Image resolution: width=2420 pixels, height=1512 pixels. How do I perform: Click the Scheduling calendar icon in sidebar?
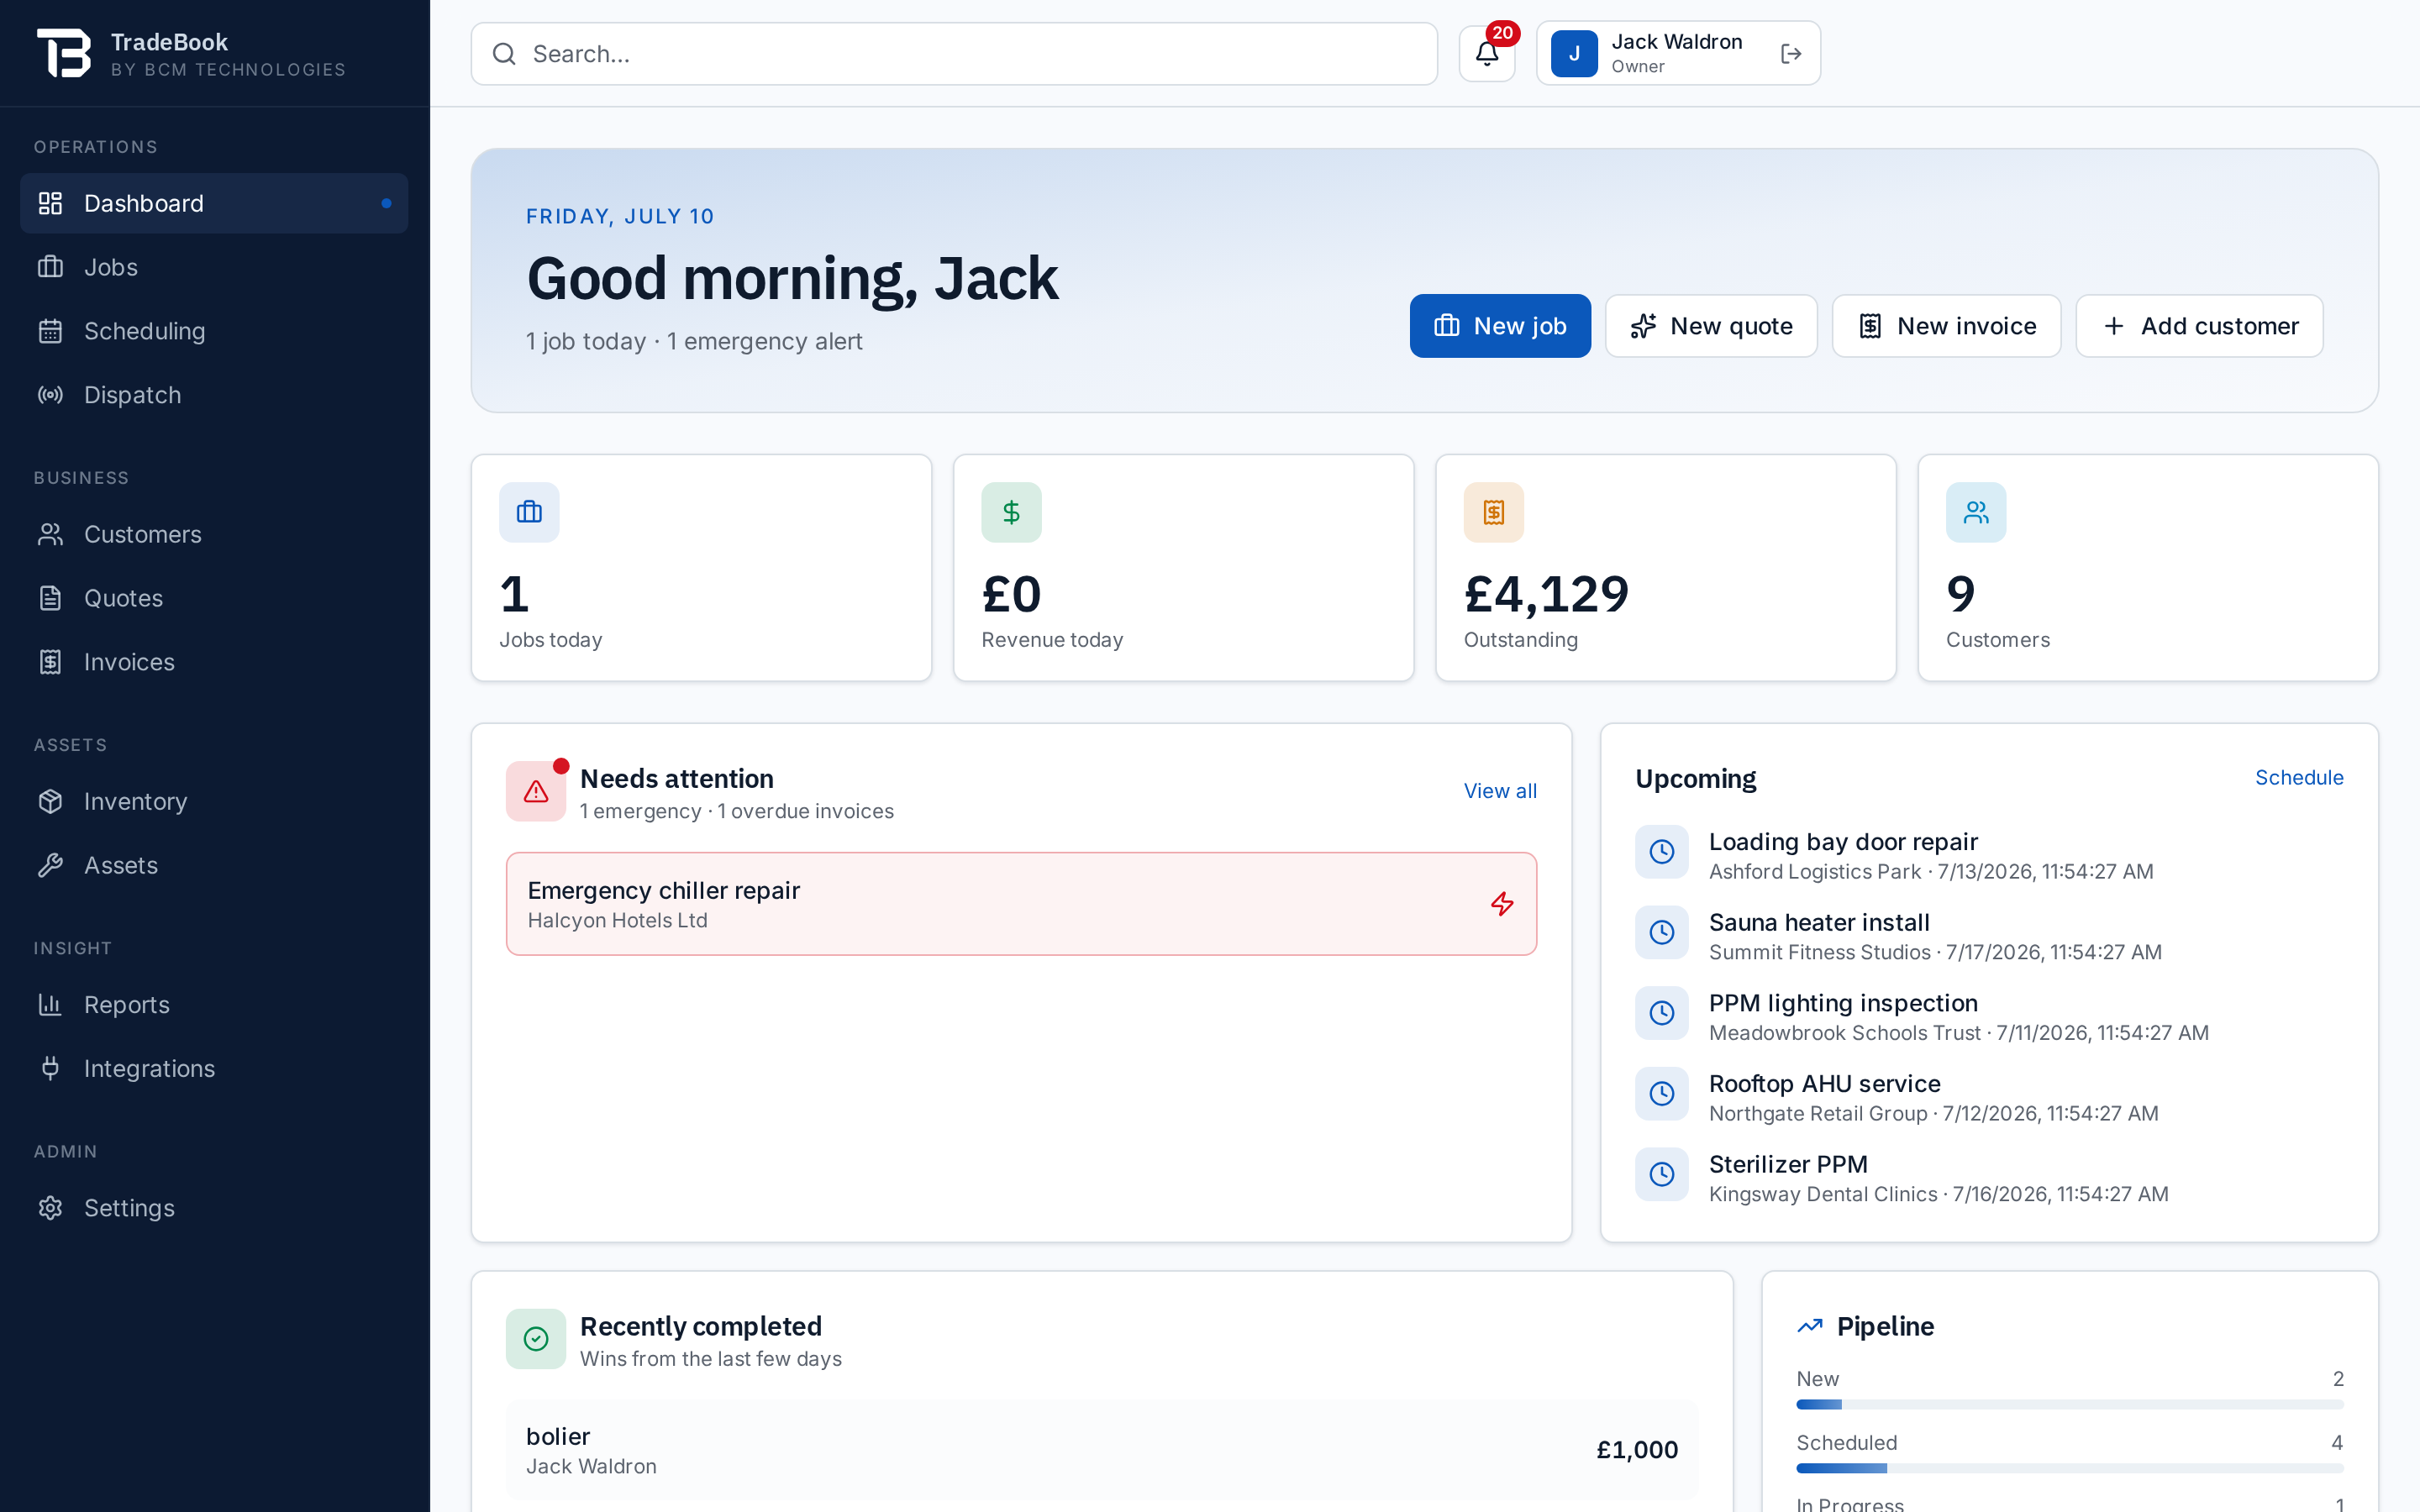tap(50, 331)
